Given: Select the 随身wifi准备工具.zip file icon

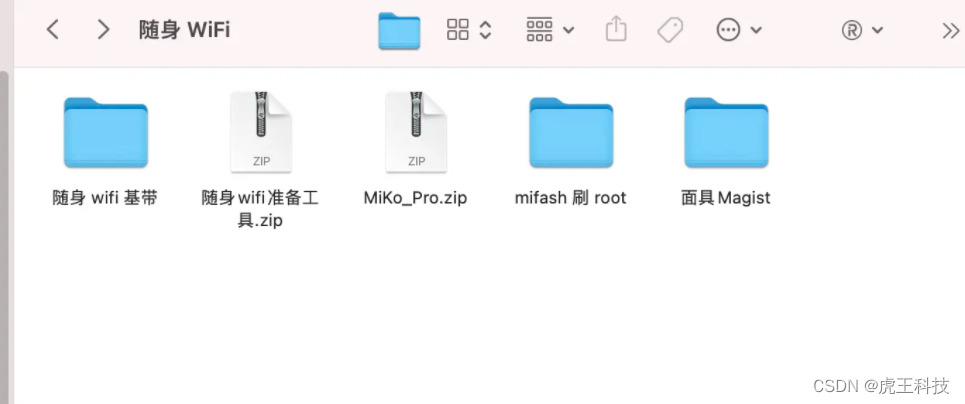Looking at the screenshot, I should (x=261, y=132).
